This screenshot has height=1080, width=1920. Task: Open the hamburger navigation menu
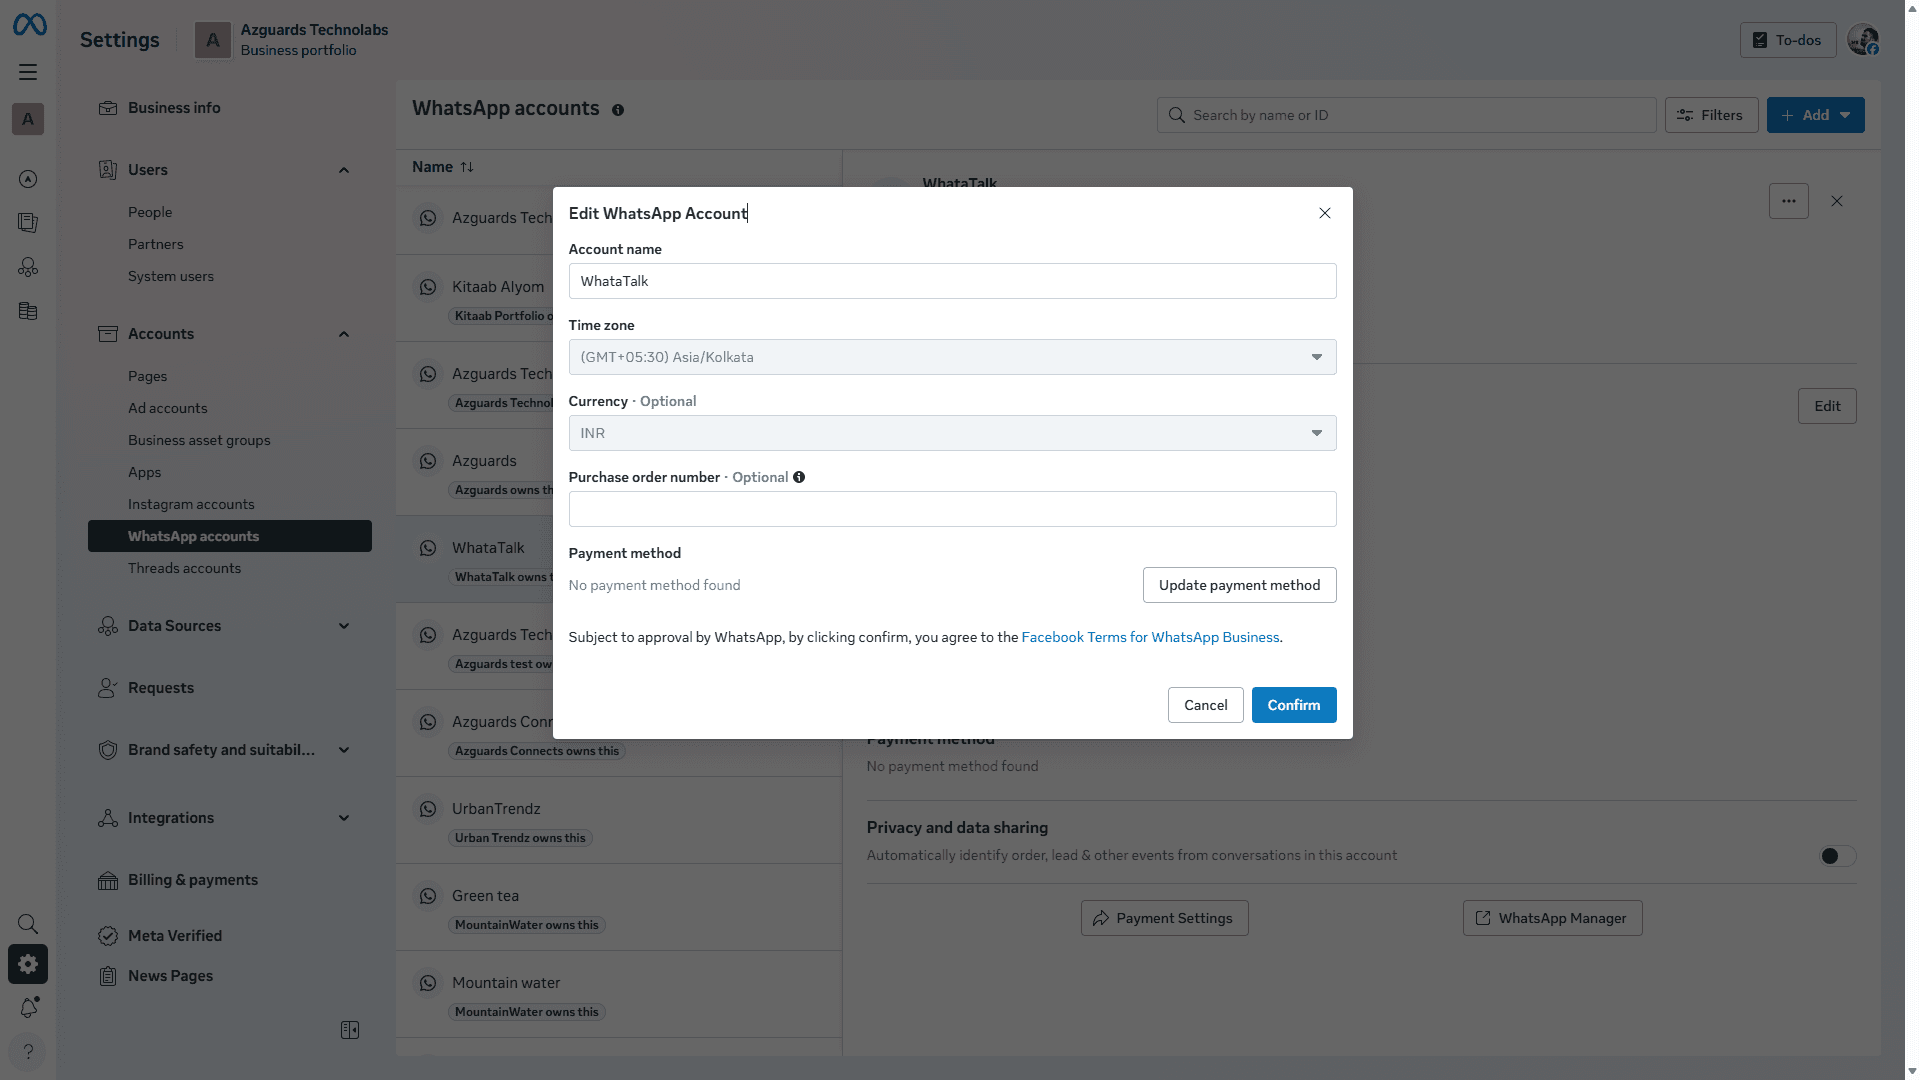point(28,72)
